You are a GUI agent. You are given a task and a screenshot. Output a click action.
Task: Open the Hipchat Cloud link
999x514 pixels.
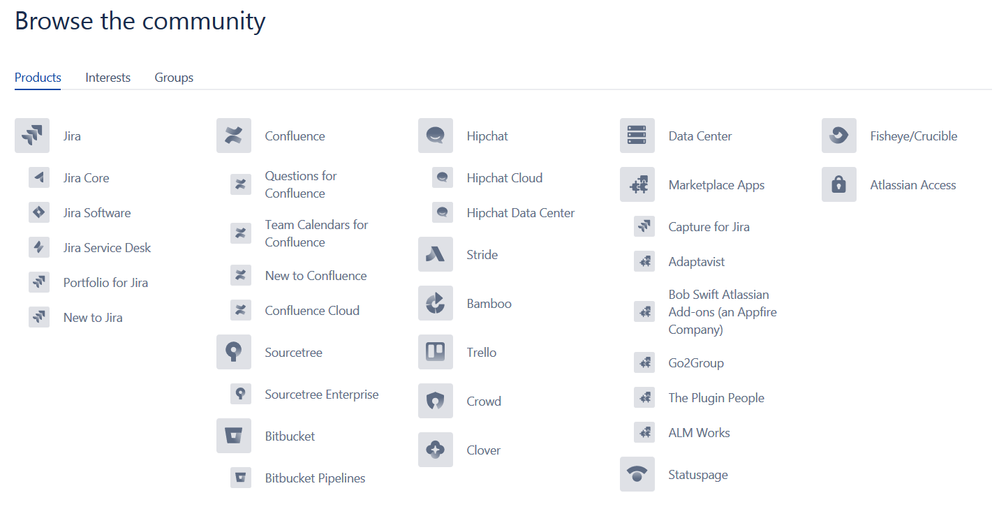505,178
